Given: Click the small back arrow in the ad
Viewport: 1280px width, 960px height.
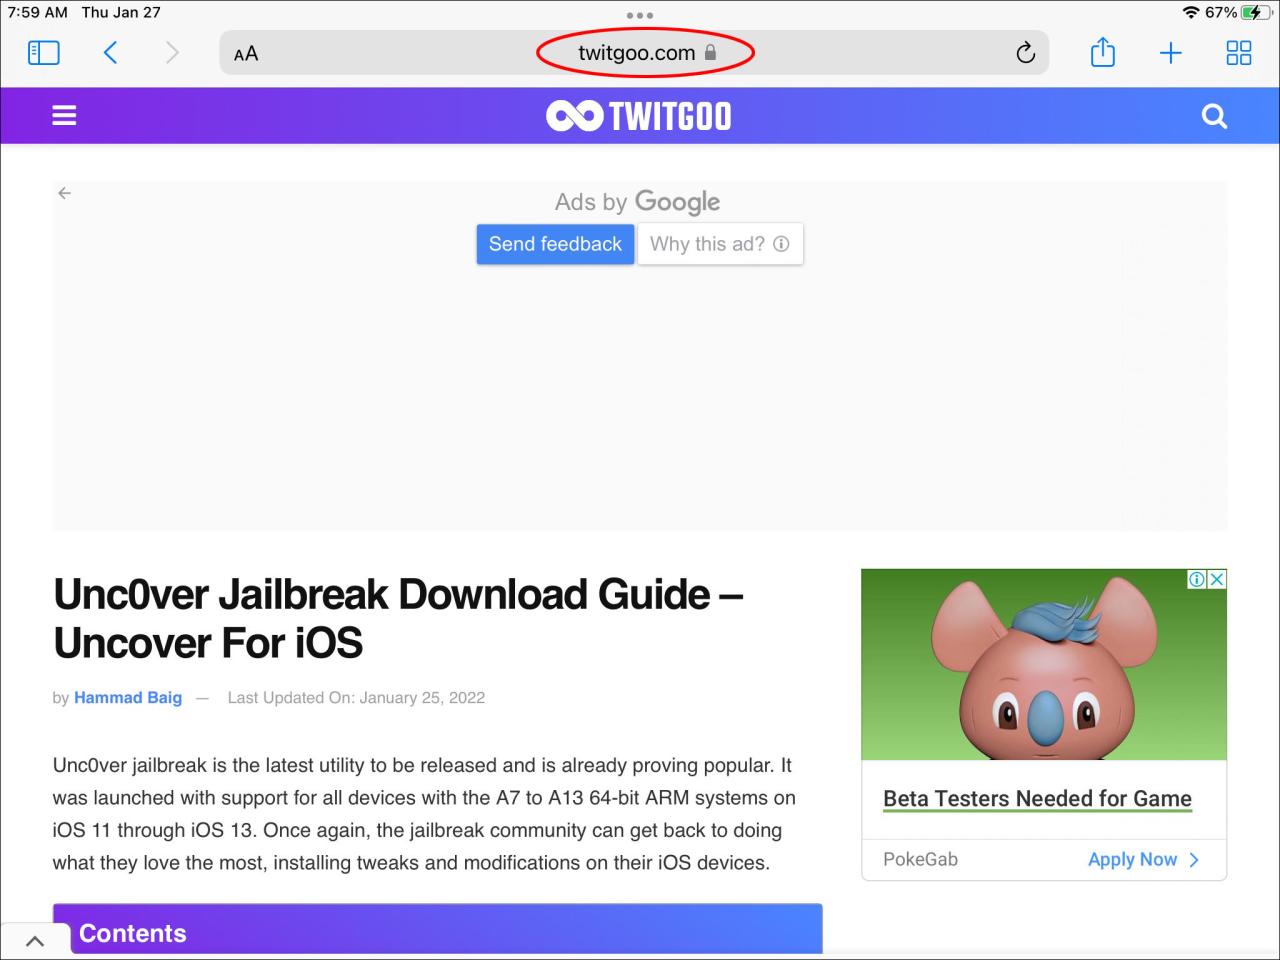Looking at the screenshot, I should (x=65, y=193).
